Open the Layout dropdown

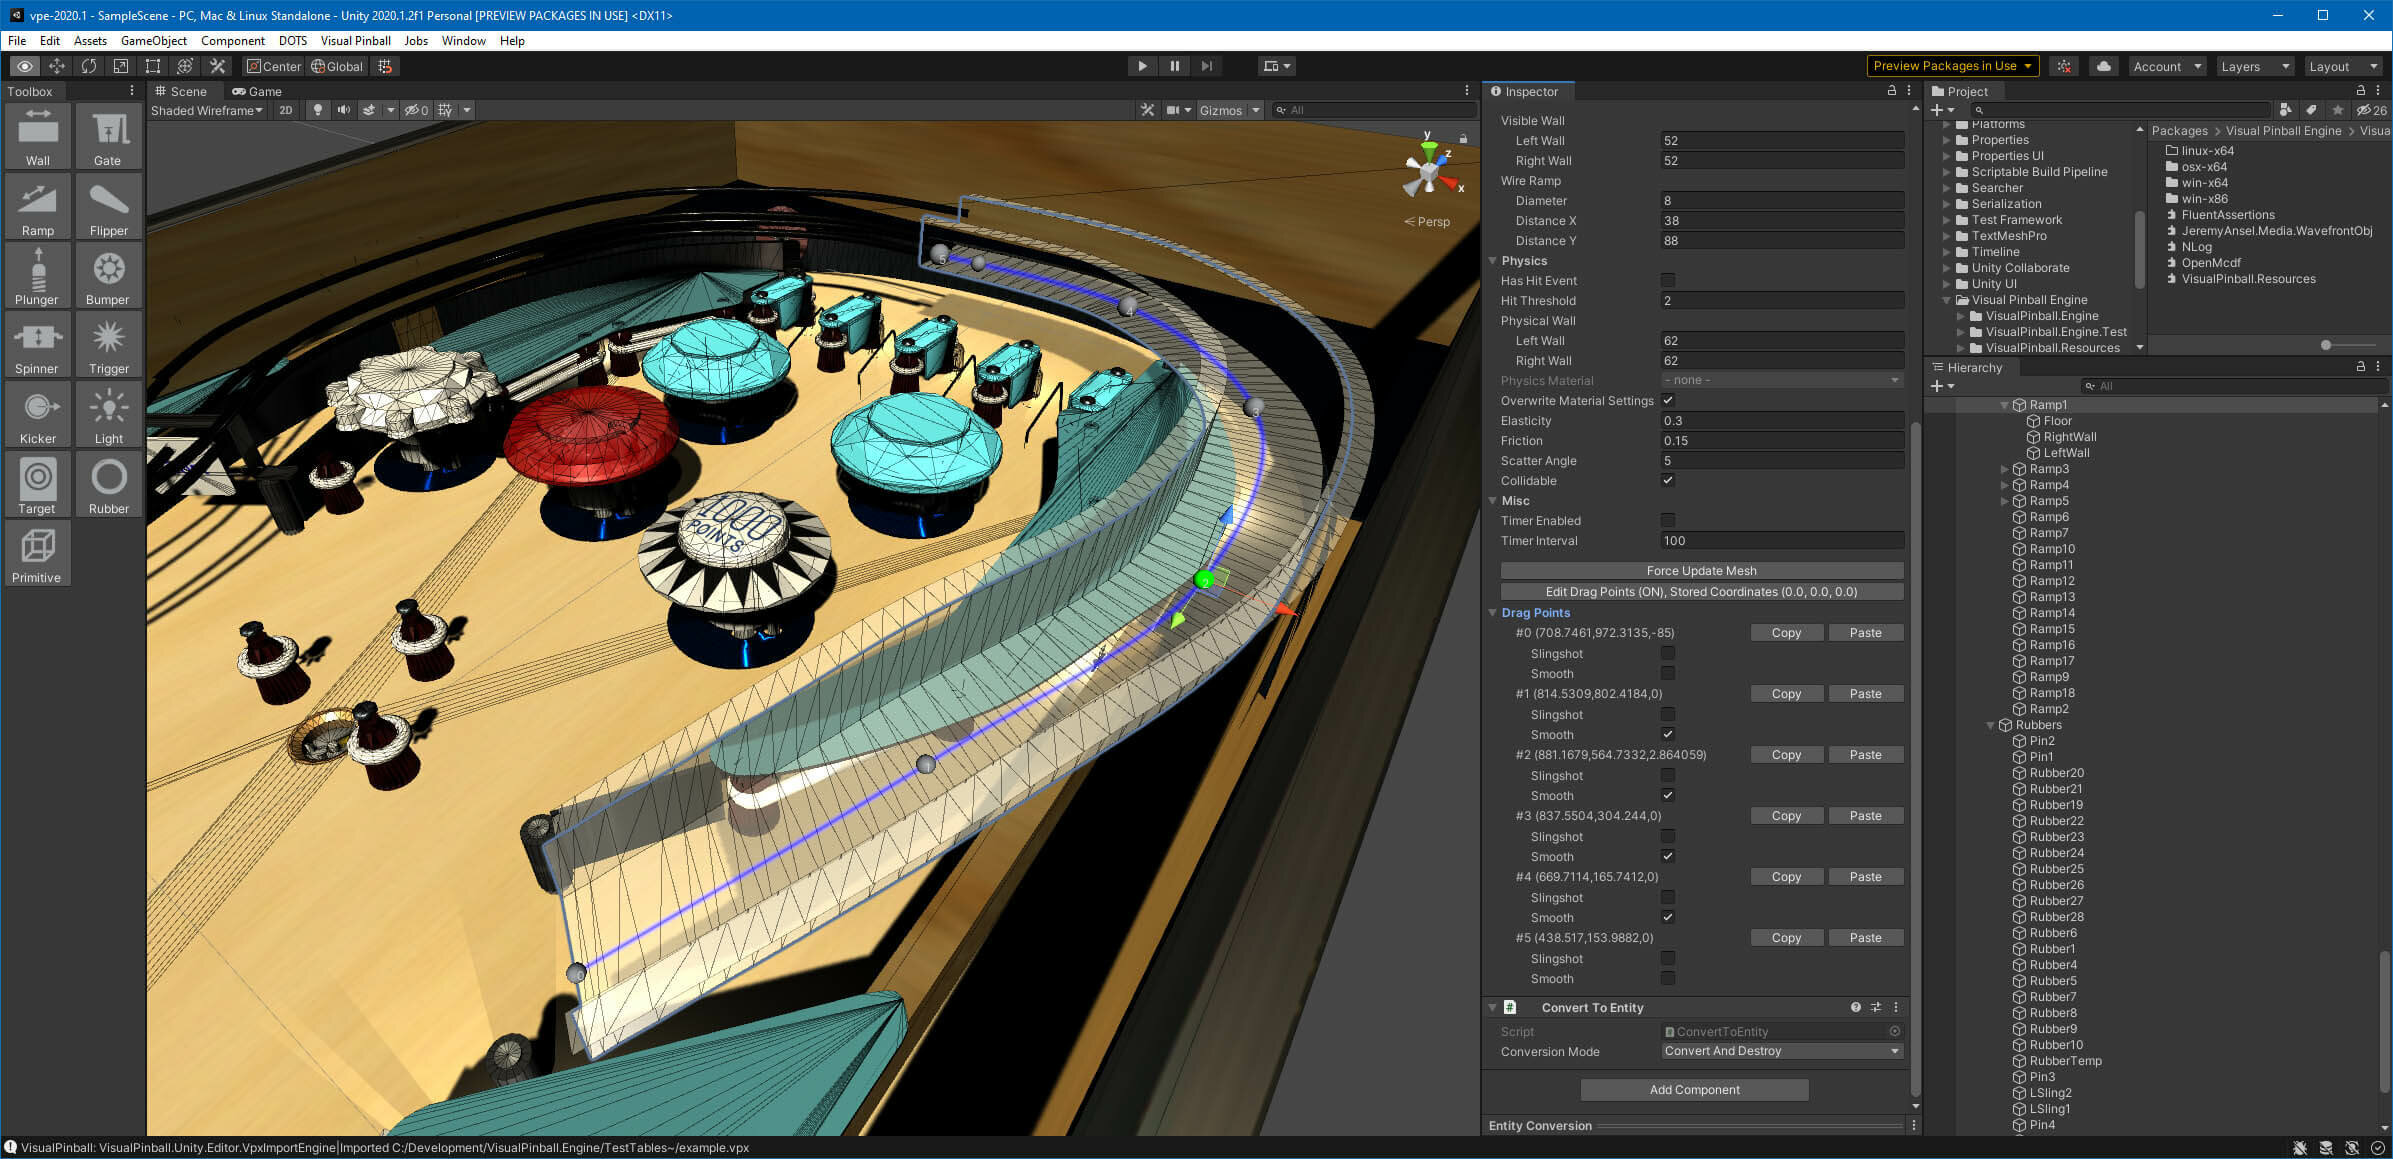pyautogui.click(x=2342, y=66)
